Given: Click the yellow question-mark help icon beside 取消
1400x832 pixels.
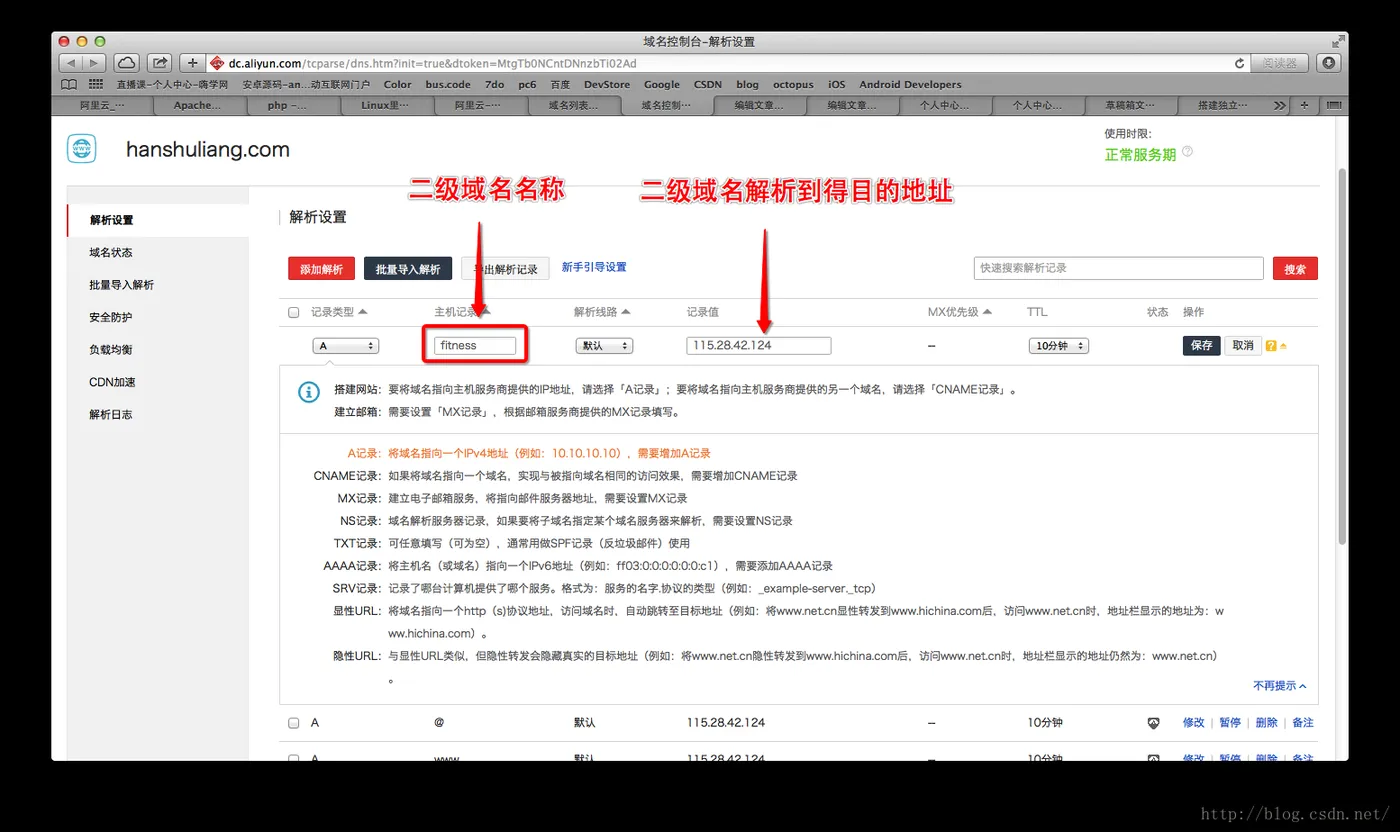Looking at the screenshot, I should 1271,346.
